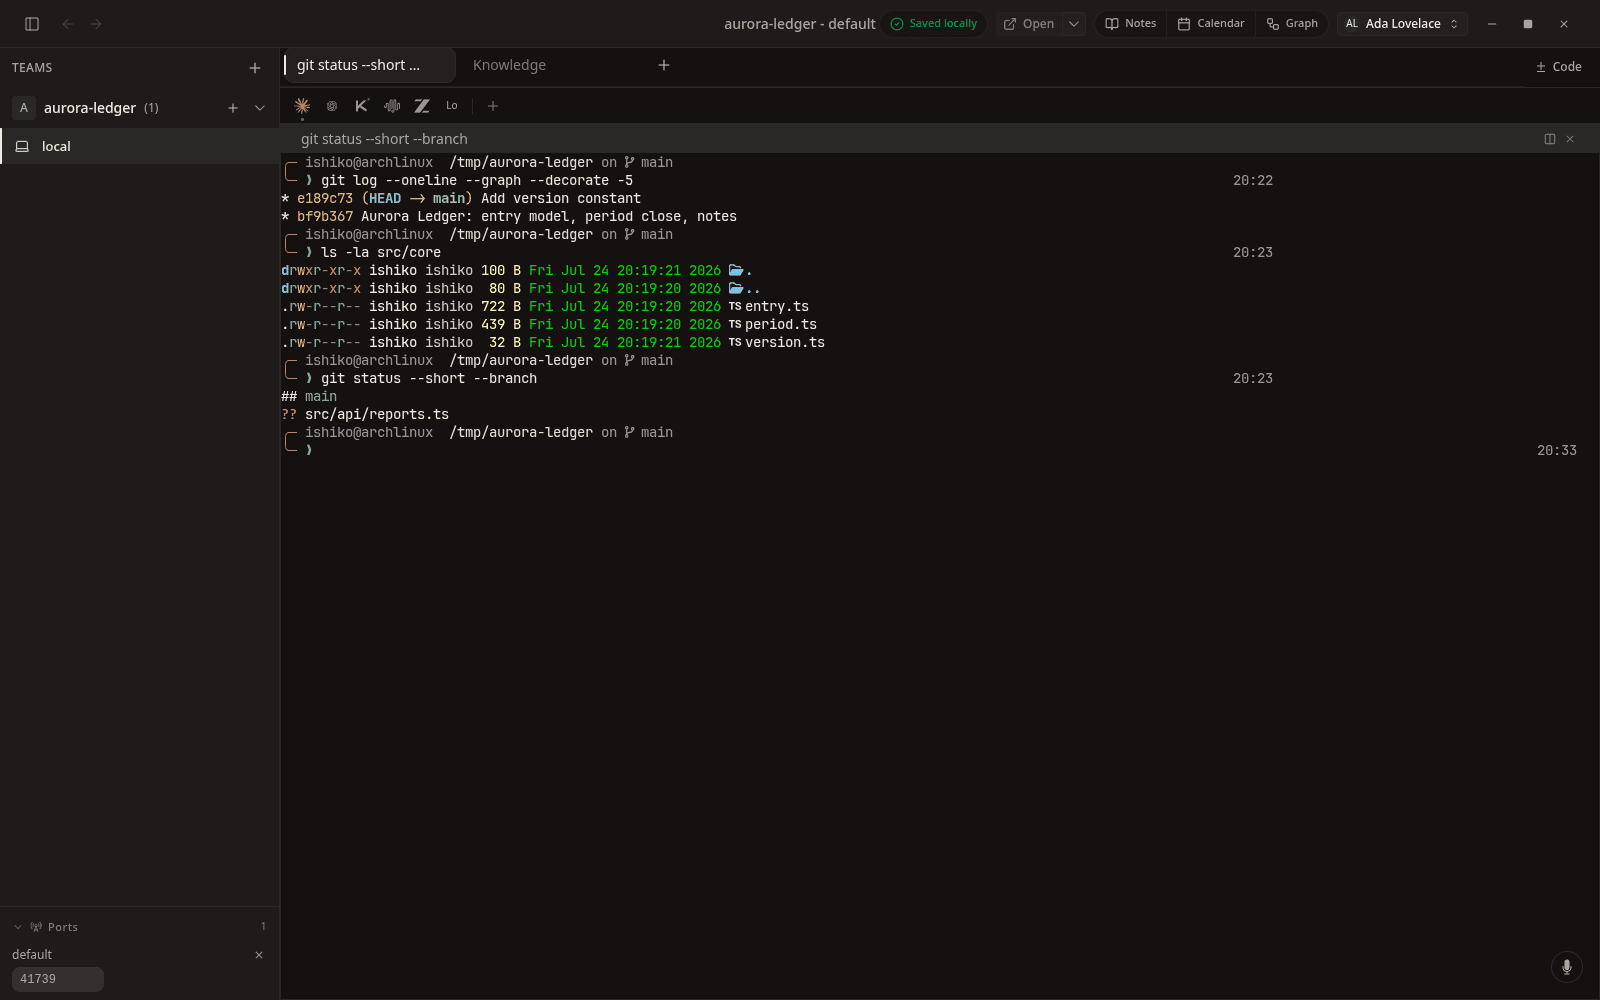Click the 'period.ts' file name
This screenshot has height=1000, width=1600.
[x=781, y=324]
